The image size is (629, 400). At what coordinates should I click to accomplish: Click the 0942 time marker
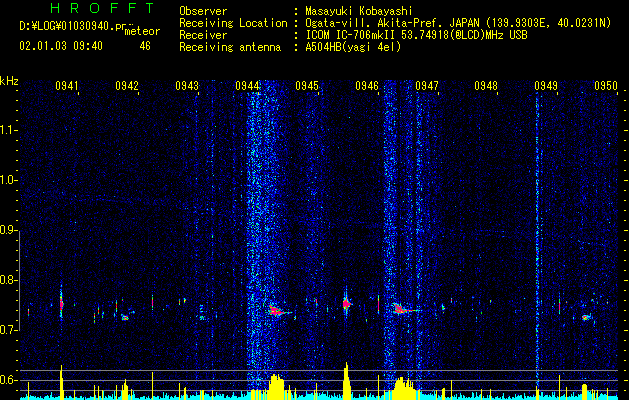(x=127, y=86)
